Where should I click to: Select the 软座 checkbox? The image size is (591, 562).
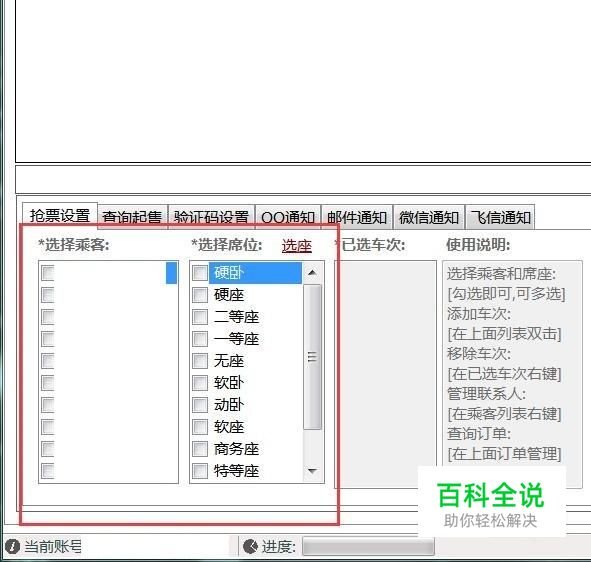[200, 427]
